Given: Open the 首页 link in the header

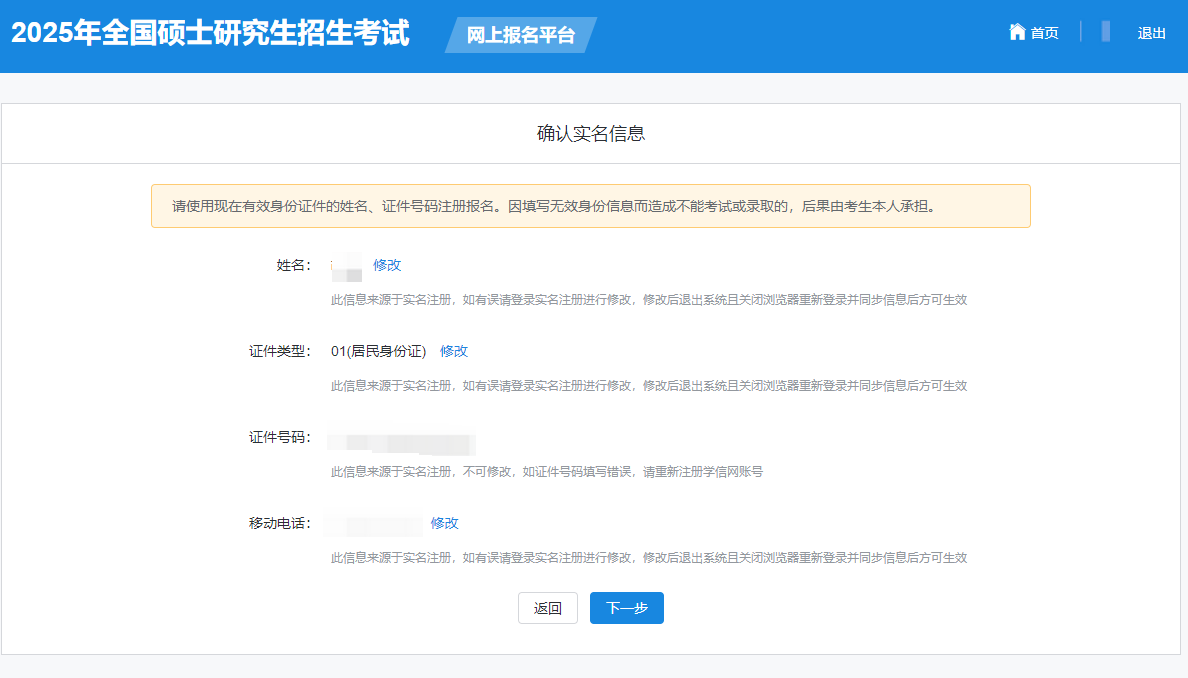Looking at the screenshot, I should (x=1044, y=33).
